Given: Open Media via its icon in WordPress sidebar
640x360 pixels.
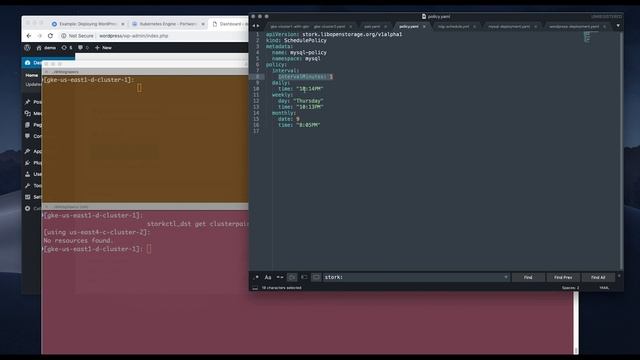Looking at the screenshot, I should coord(28,113).
